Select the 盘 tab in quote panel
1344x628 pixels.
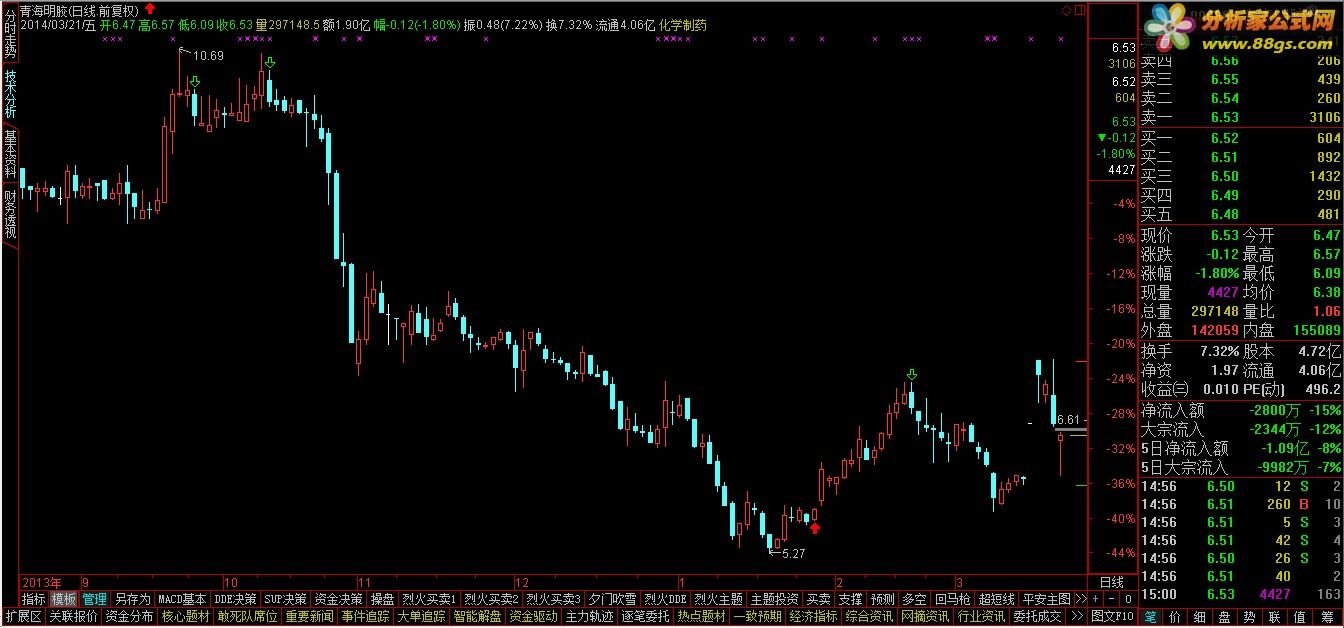point(1224,617)
